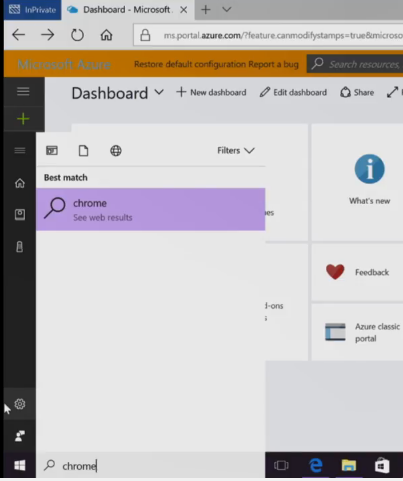Open the Feedback heart tile
403x481 pixels.
pyautogui.click(x=357, y=272)
